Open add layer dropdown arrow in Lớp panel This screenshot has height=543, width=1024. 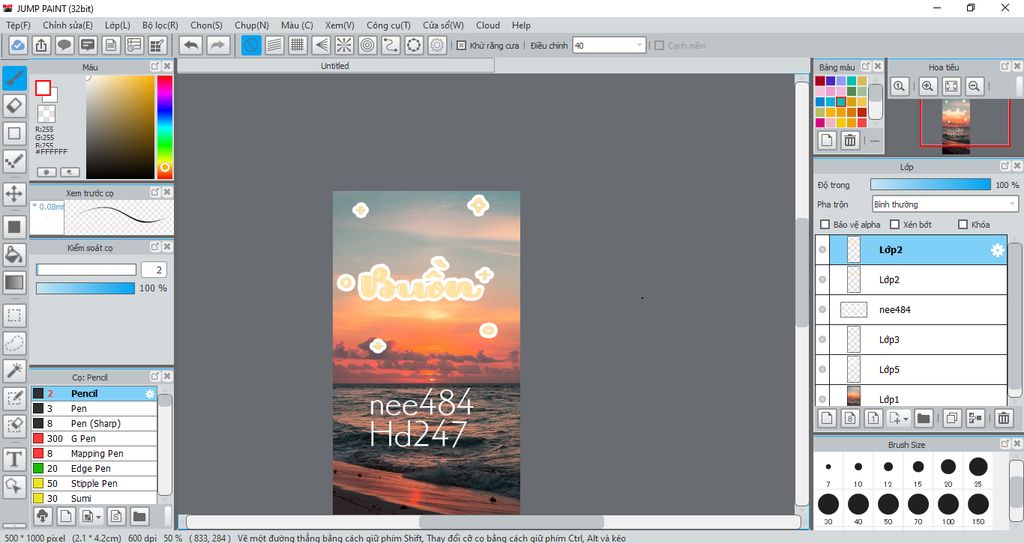coord(906,420)
